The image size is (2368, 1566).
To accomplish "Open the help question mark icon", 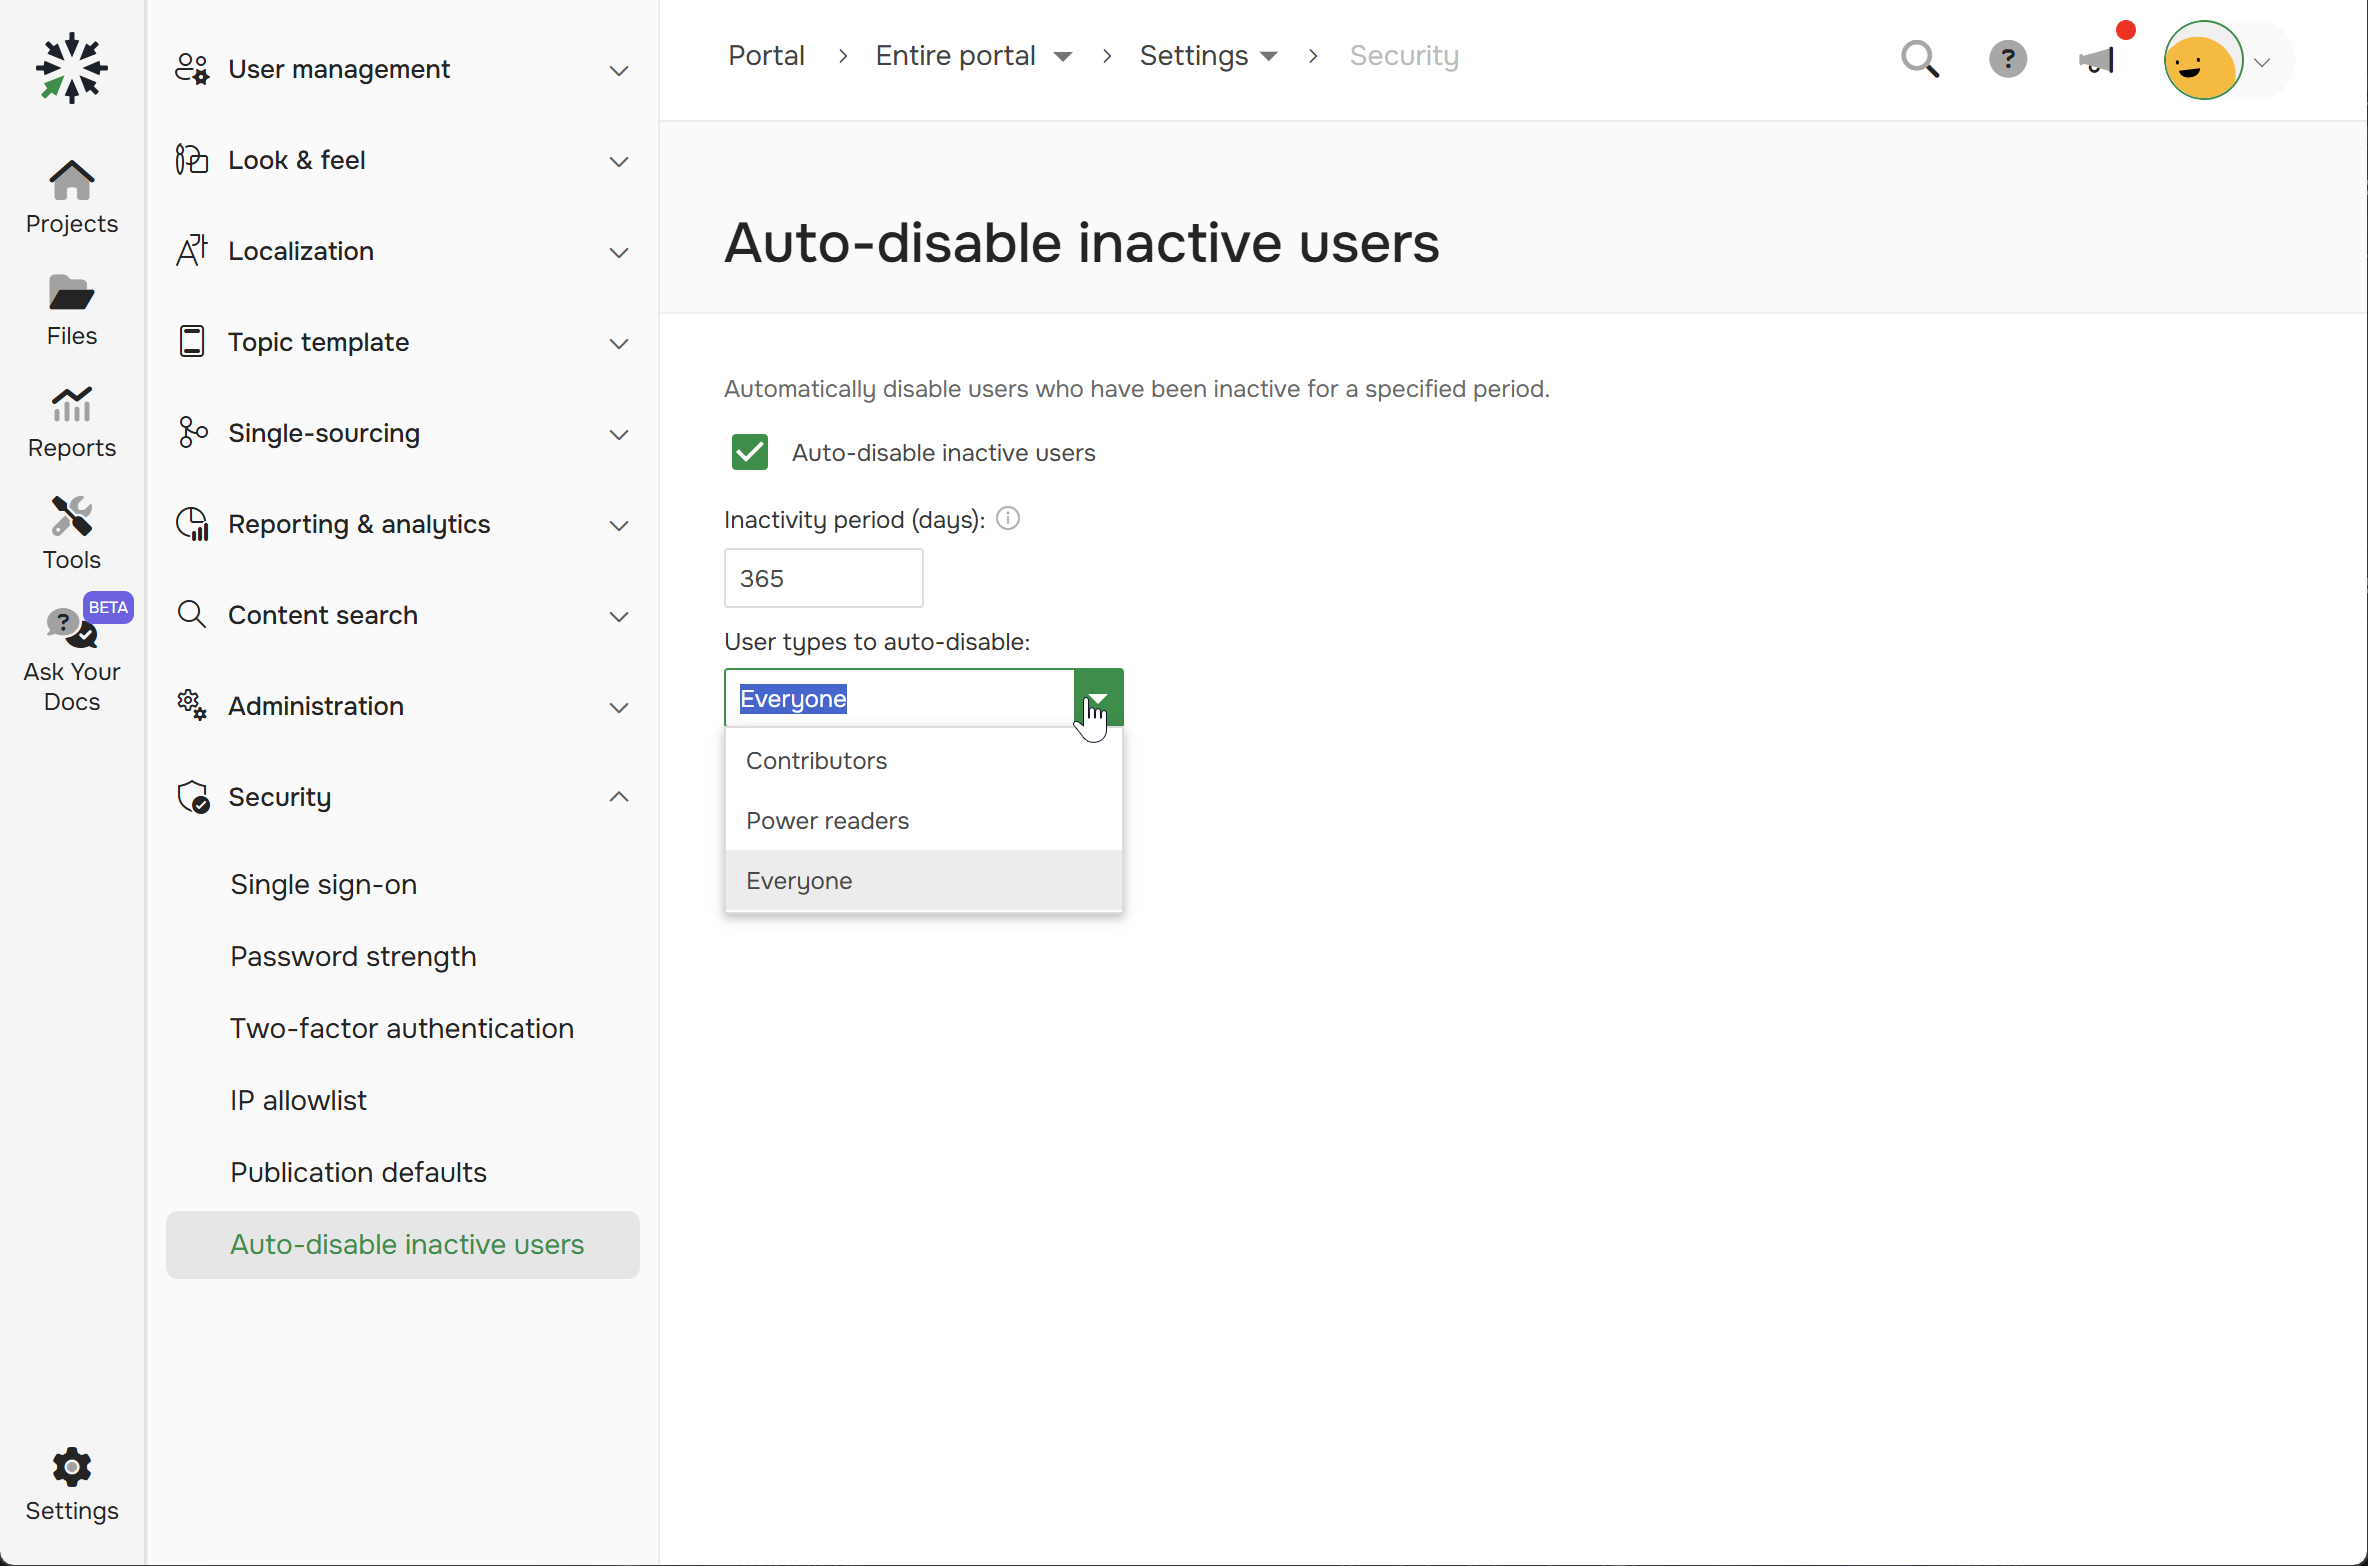I will [2008, 58].
